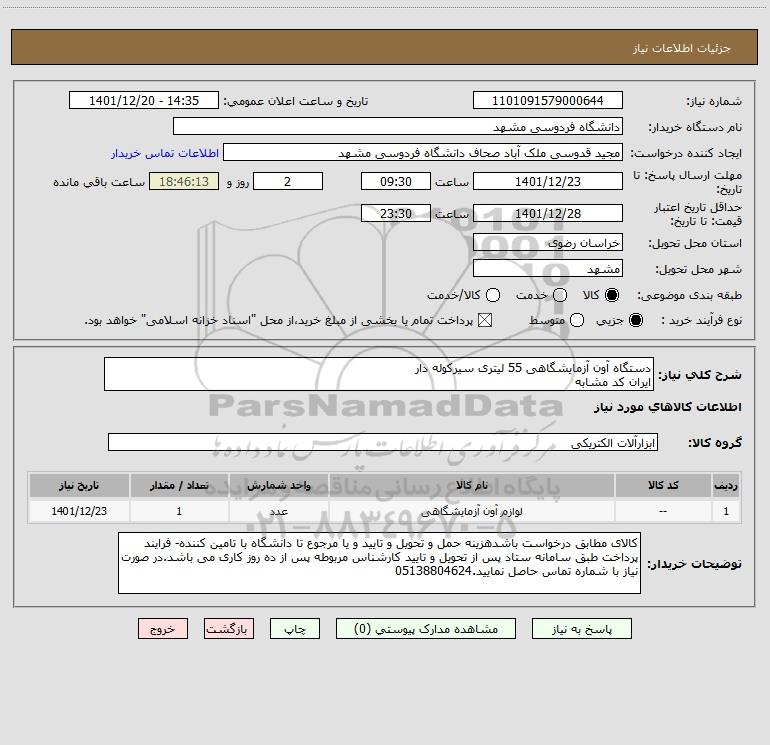This screenshot has height=745, width=770.
Task: Click the remaining days field showing 2
Action: (x=288, y=181)
